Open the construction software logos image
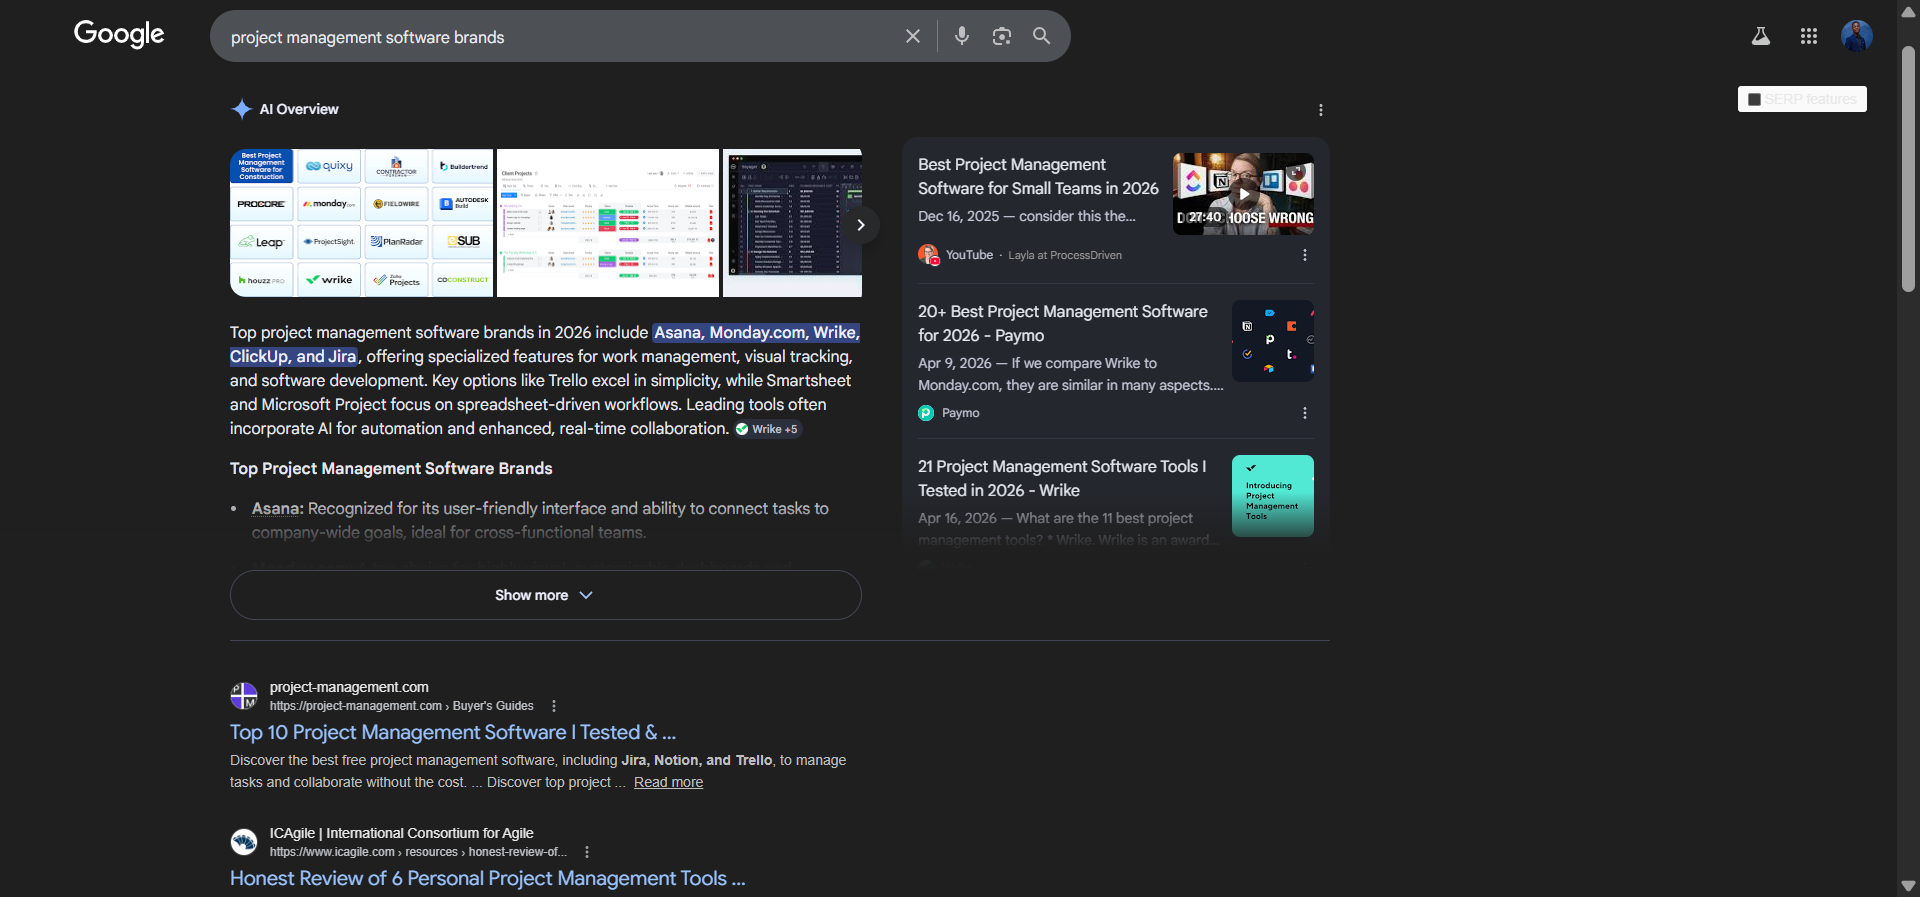 tap(361, 223)
